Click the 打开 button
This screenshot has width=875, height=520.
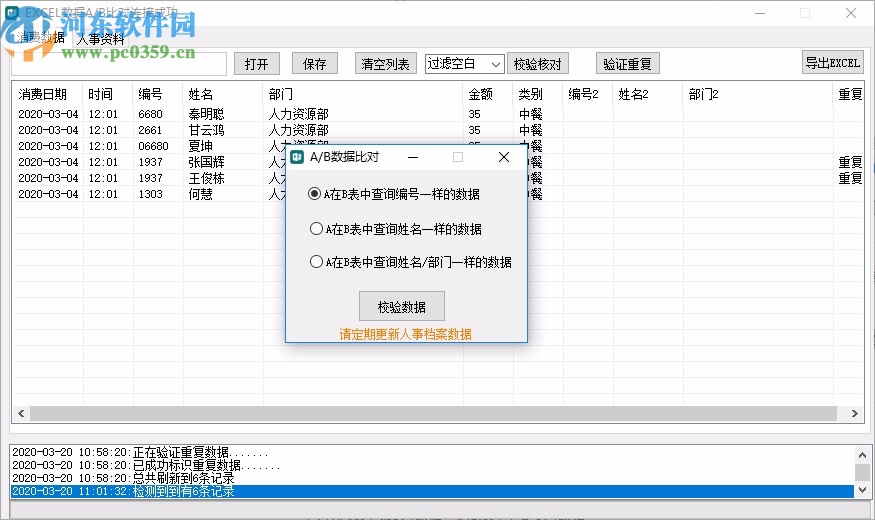point(257,64)
